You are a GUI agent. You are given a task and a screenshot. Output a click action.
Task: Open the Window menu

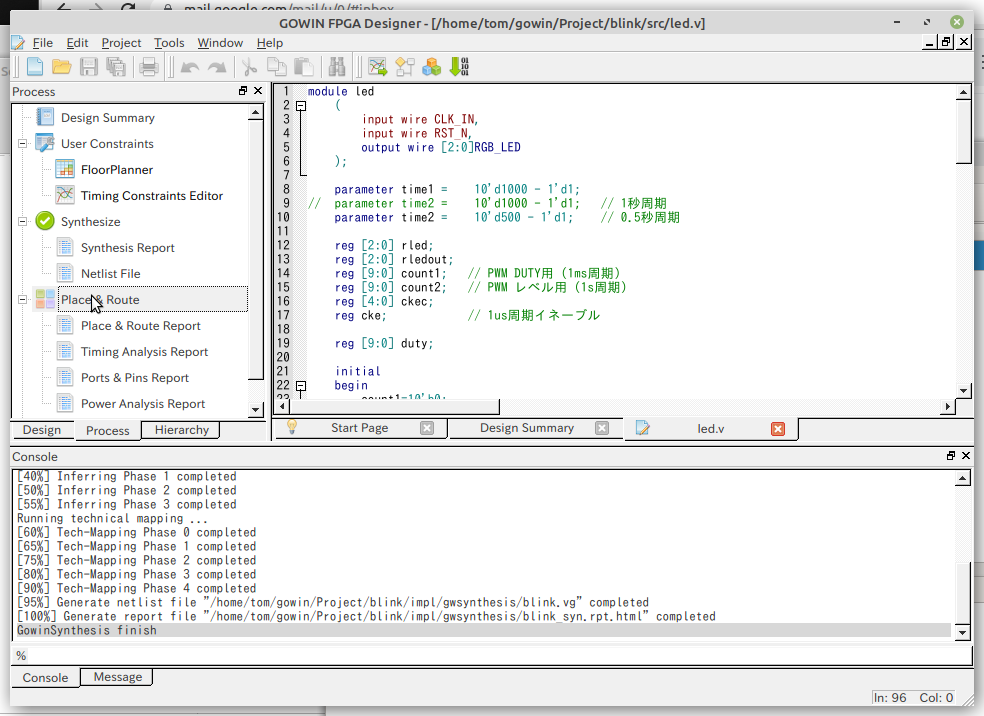pos(220,43)
